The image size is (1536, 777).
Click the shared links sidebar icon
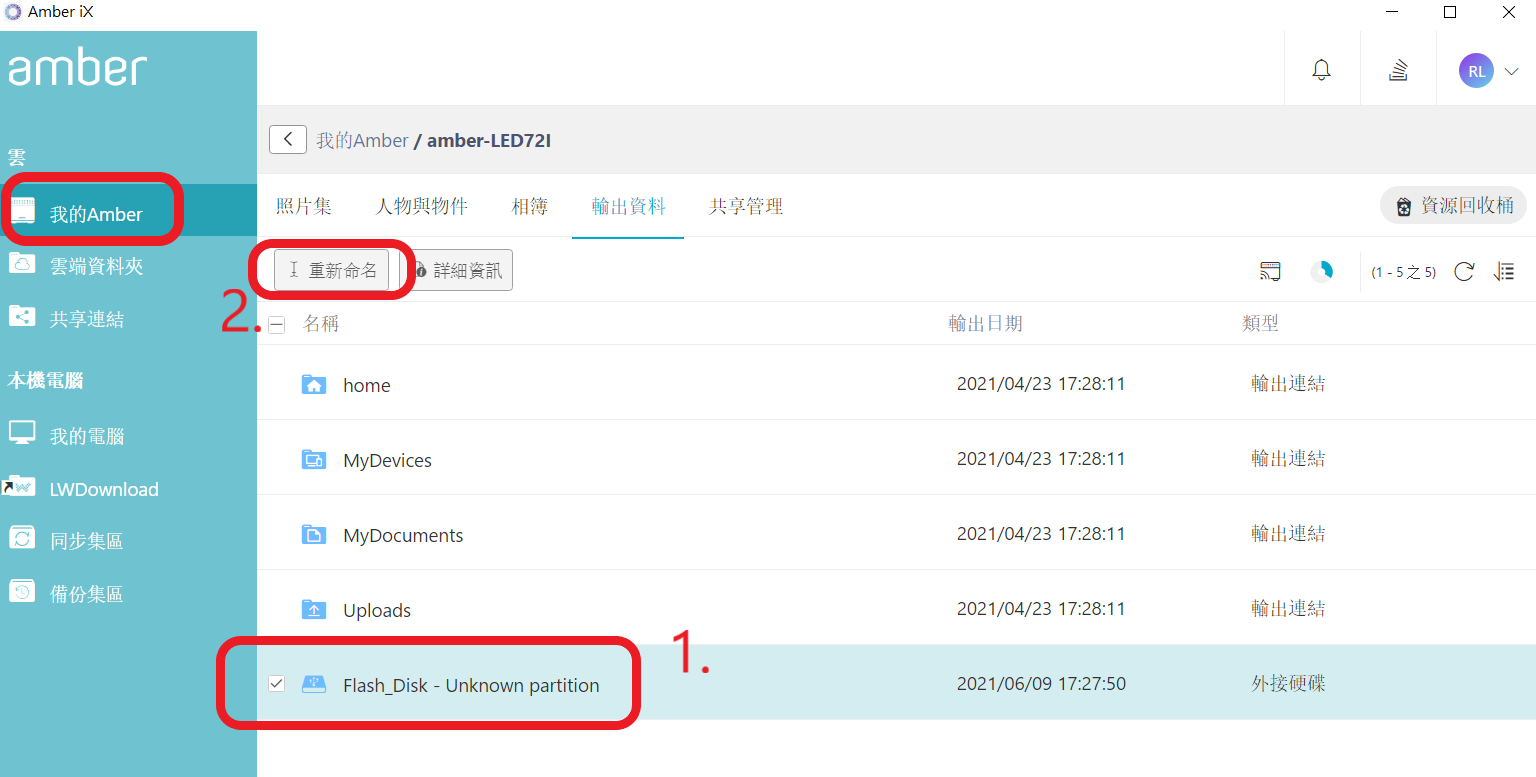[22, 317]
